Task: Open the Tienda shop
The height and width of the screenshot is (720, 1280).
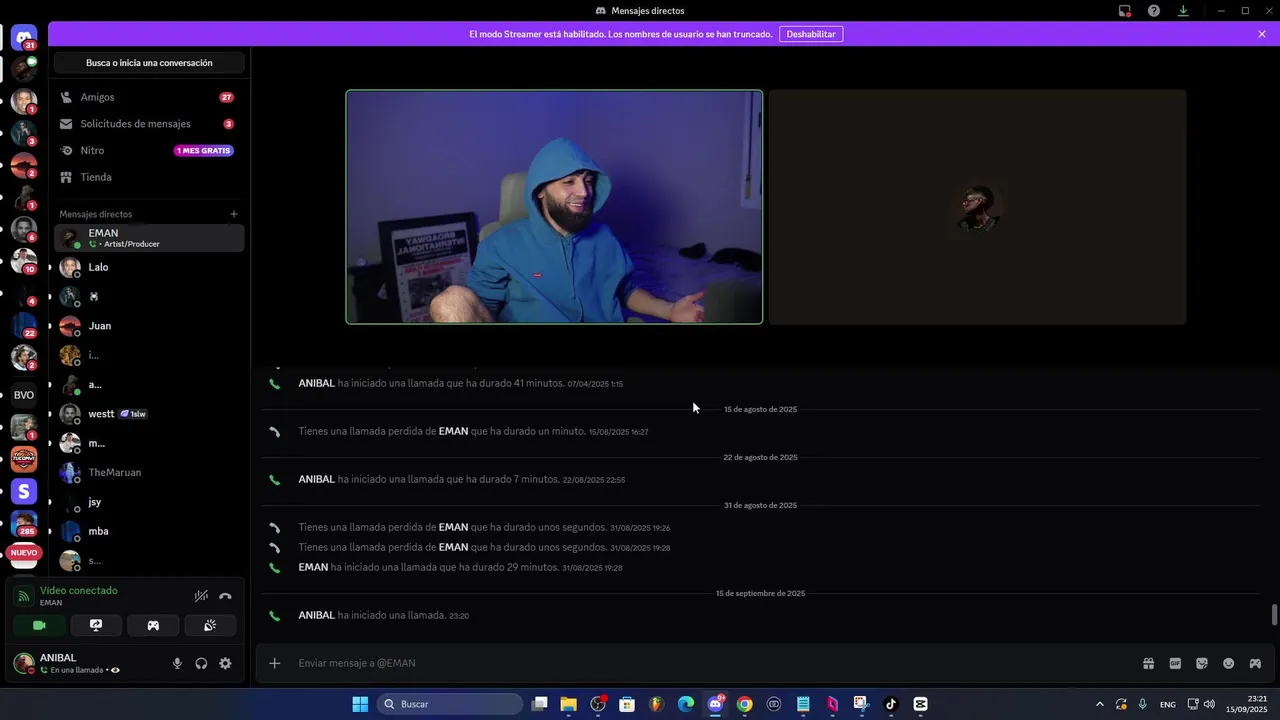Action: [149, 177]
